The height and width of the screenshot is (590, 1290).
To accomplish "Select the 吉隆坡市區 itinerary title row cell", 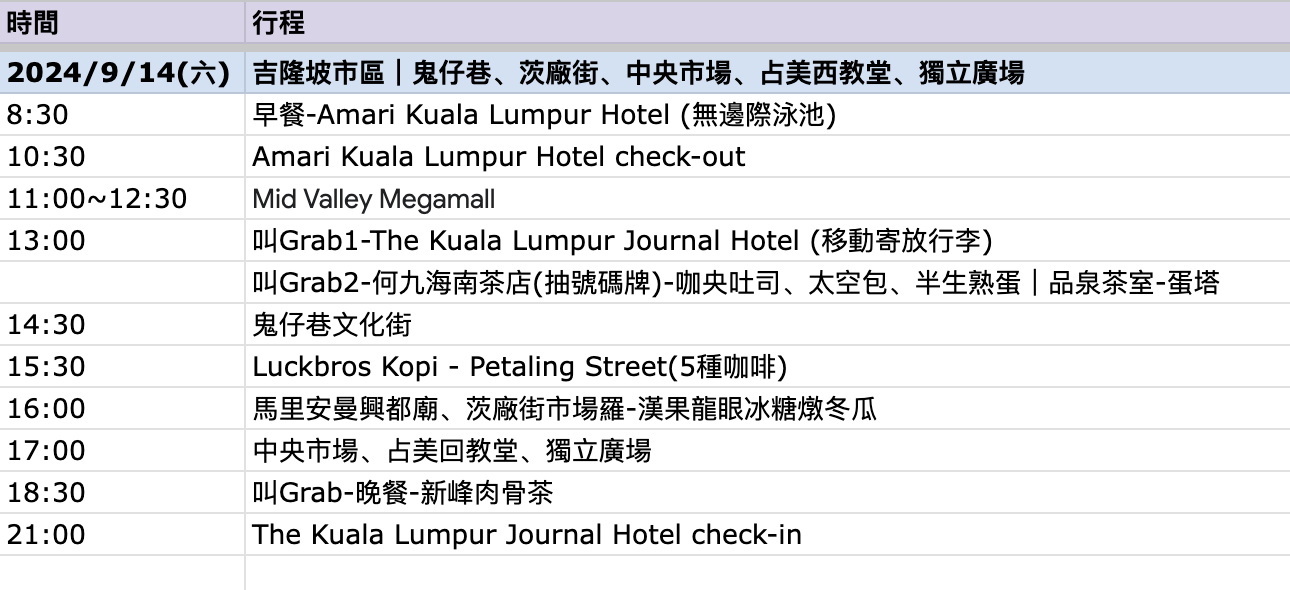I will click(767, 73).
